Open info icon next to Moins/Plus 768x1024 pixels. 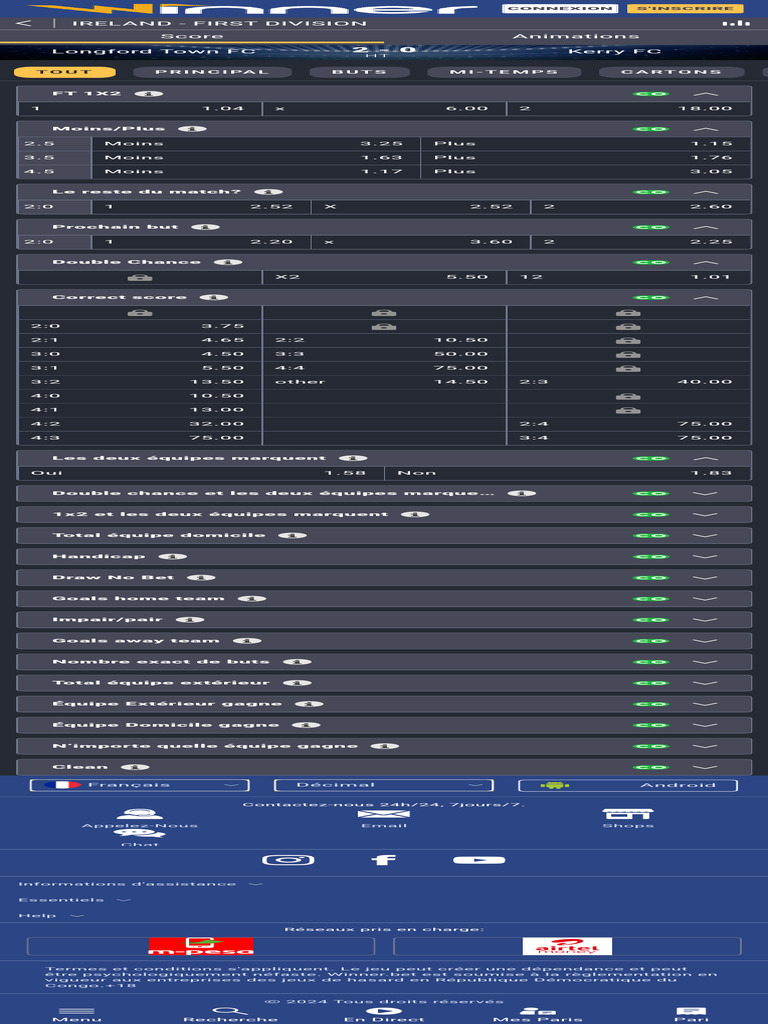click(192, 129)
